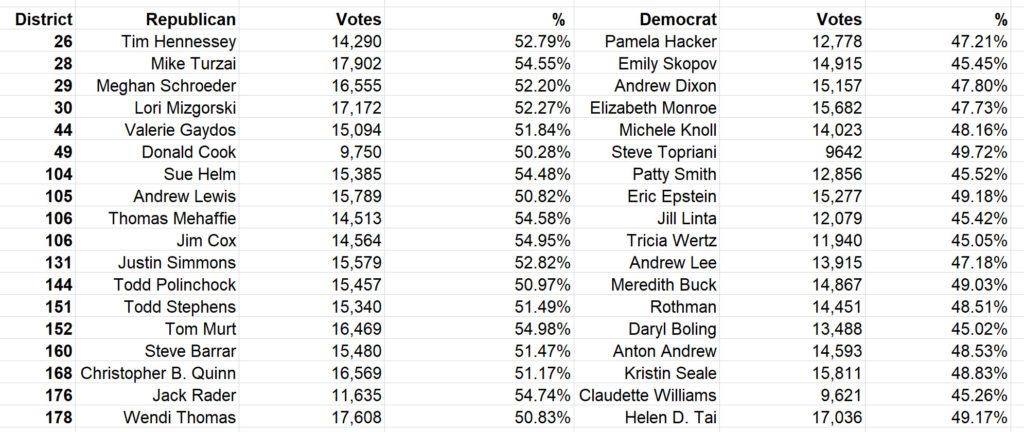Click the Rothman name cell
The image size is (1024, 432).
pyautogui.click(x=647, y=307)
